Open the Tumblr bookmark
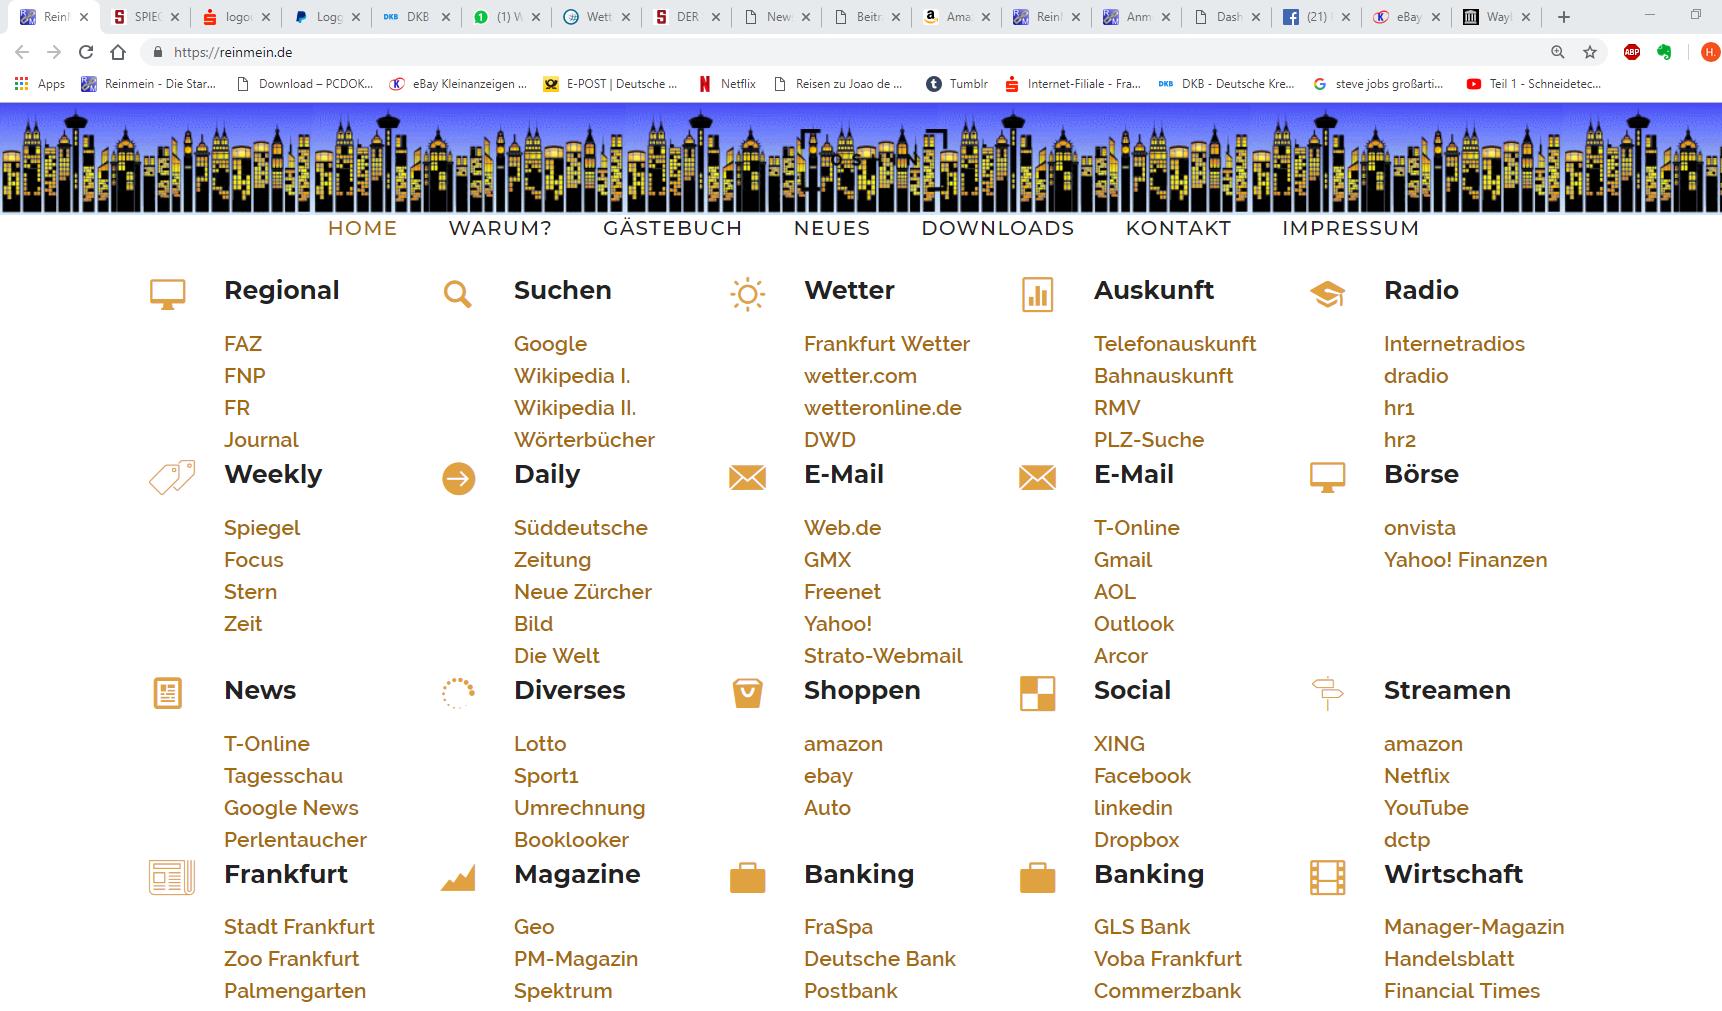 (957, 84)
